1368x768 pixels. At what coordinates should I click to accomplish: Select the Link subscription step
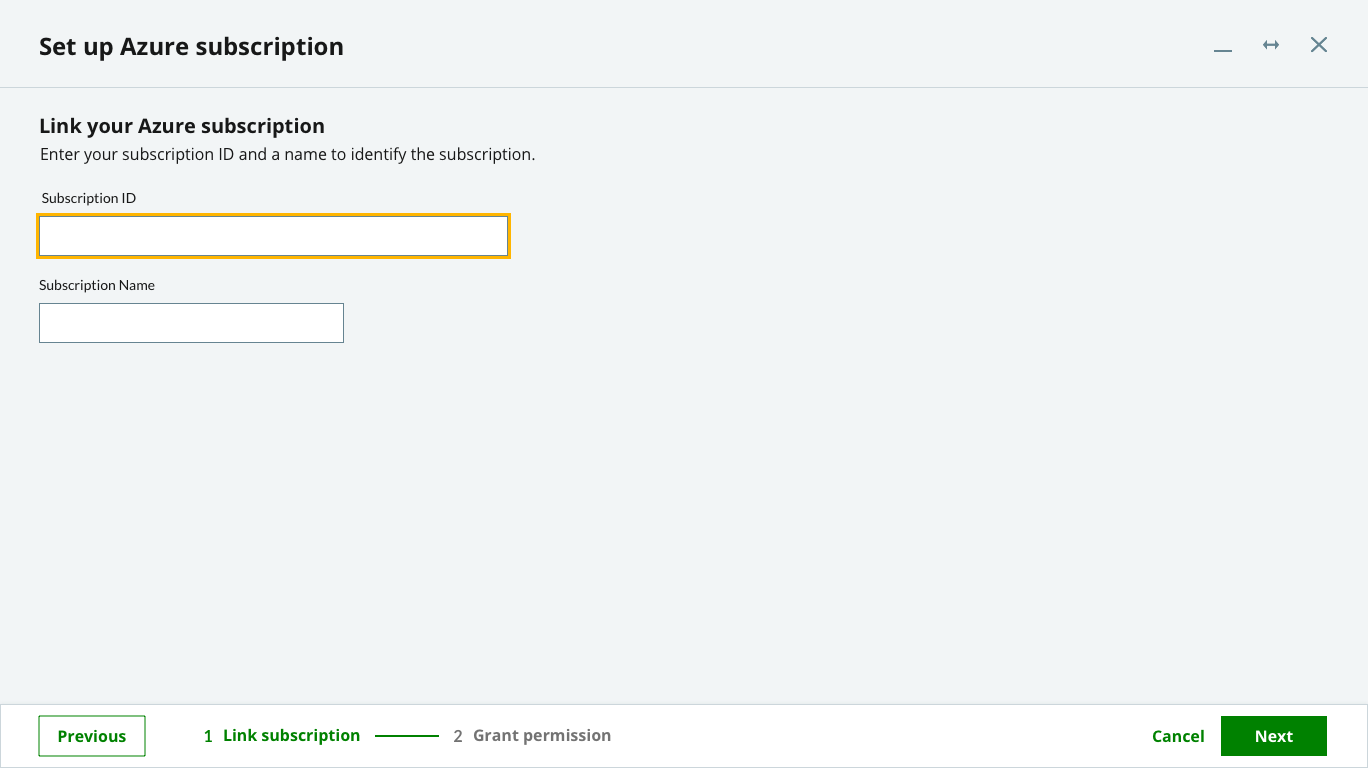290,735
